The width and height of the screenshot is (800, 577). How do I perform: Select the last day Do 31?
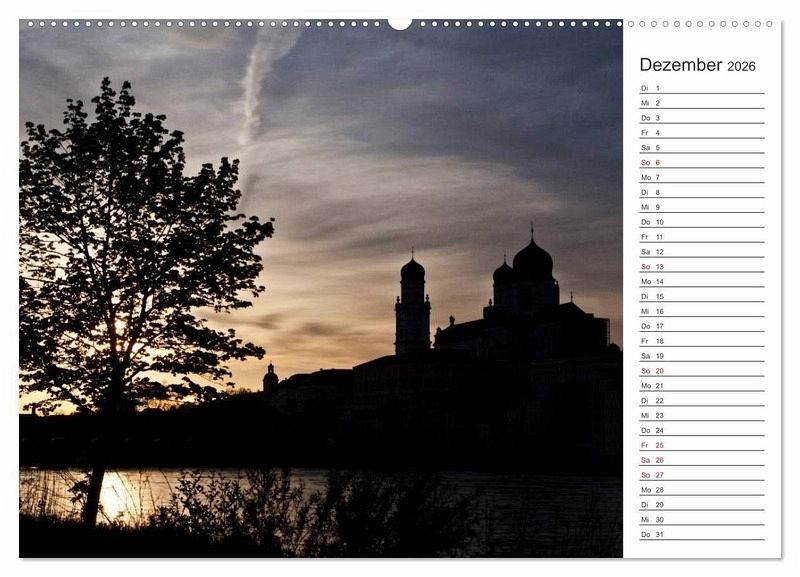click(x=701, y=534)
